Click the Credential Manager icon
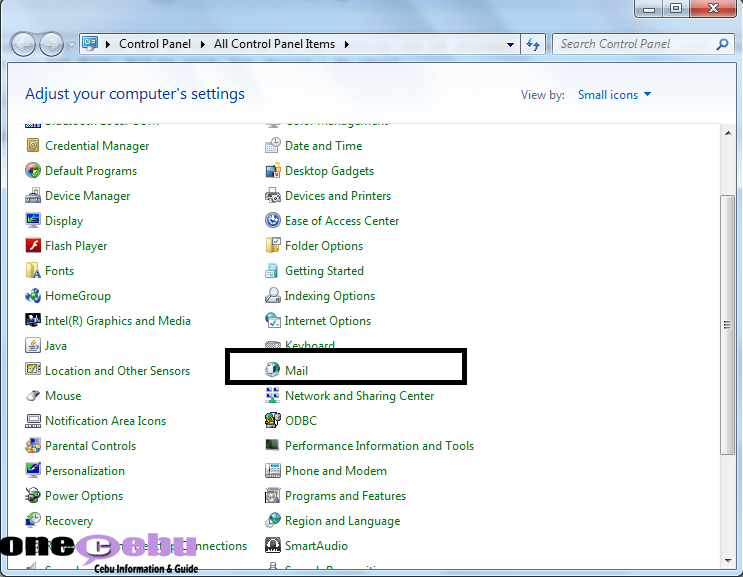Viewport: 743px width, 577px height. pyautogui.click(x=33, y=145)
